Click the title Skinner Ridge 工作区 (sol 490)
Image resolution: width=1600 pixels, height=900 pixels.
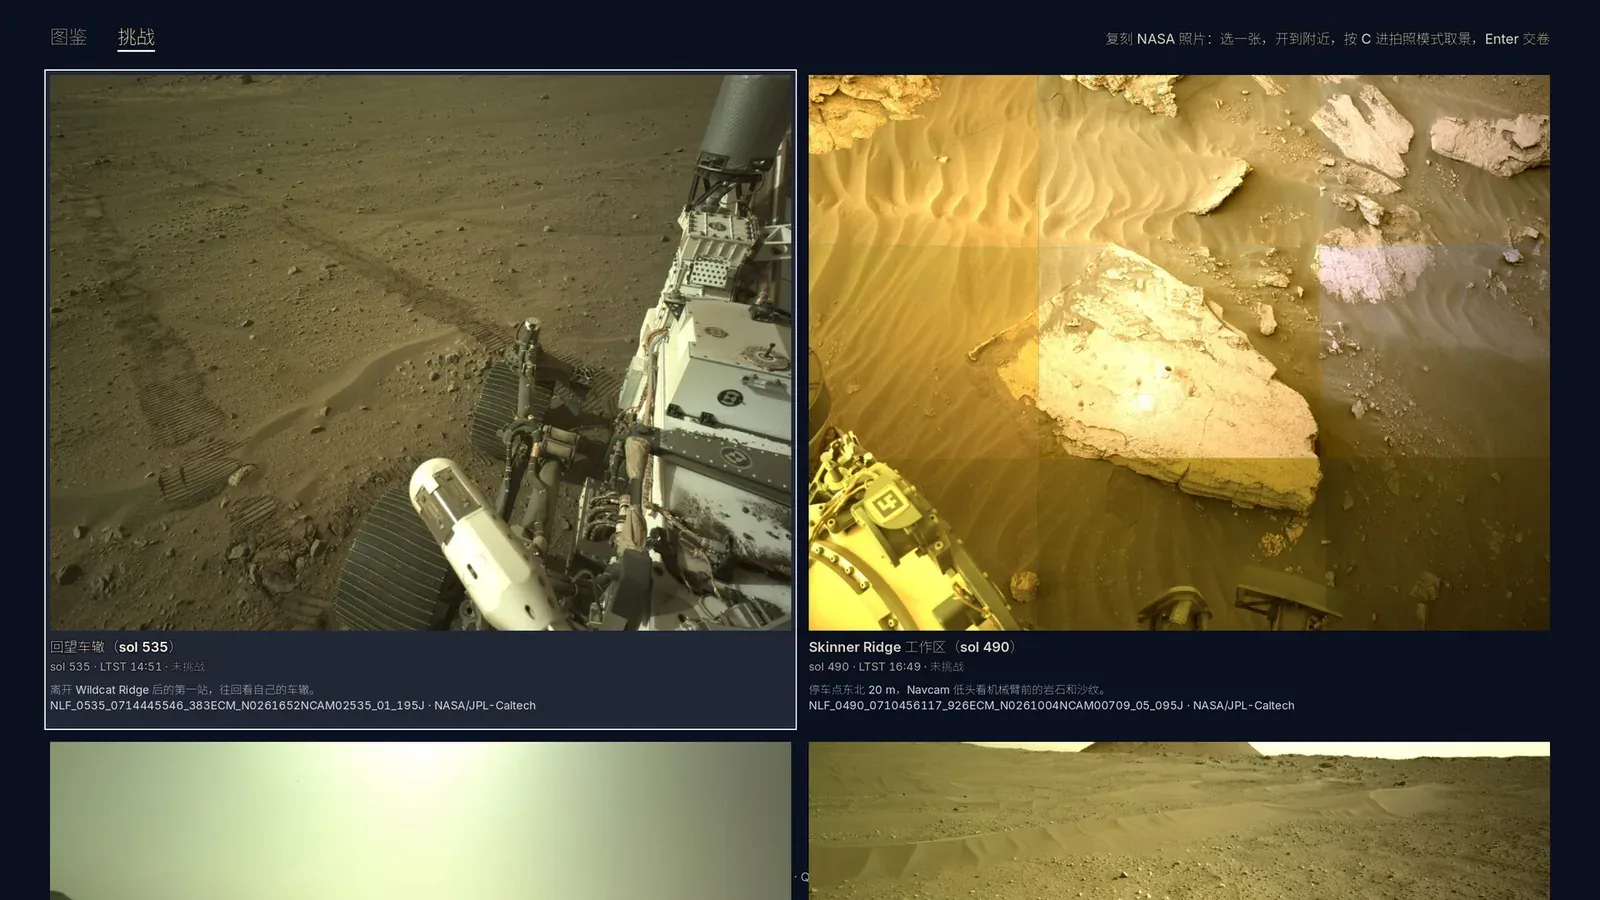[x=913, y=647]
